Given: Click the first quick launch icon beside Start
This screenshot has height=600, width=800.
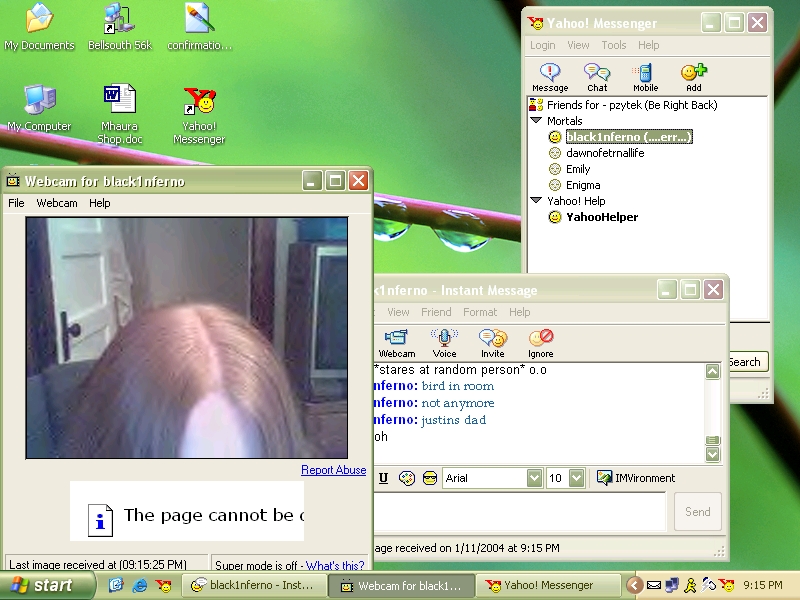Looking at the screenshot, I should (x=116, y=585).
